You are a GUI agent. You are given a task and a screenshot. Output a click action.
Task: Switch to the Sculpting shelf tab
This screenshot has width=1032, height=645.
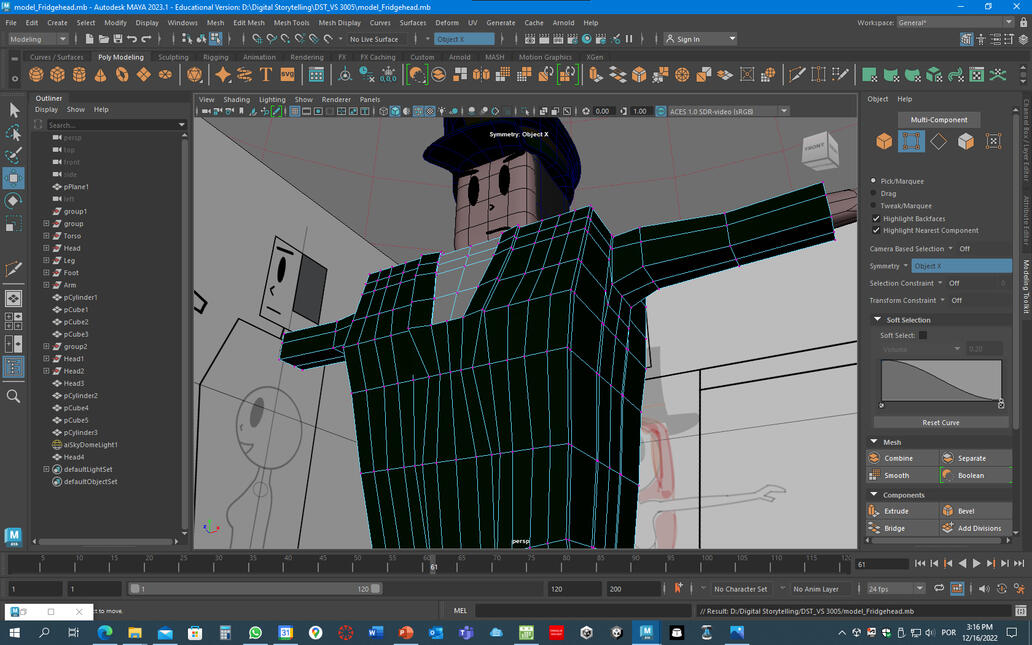(x=173, y=57)
